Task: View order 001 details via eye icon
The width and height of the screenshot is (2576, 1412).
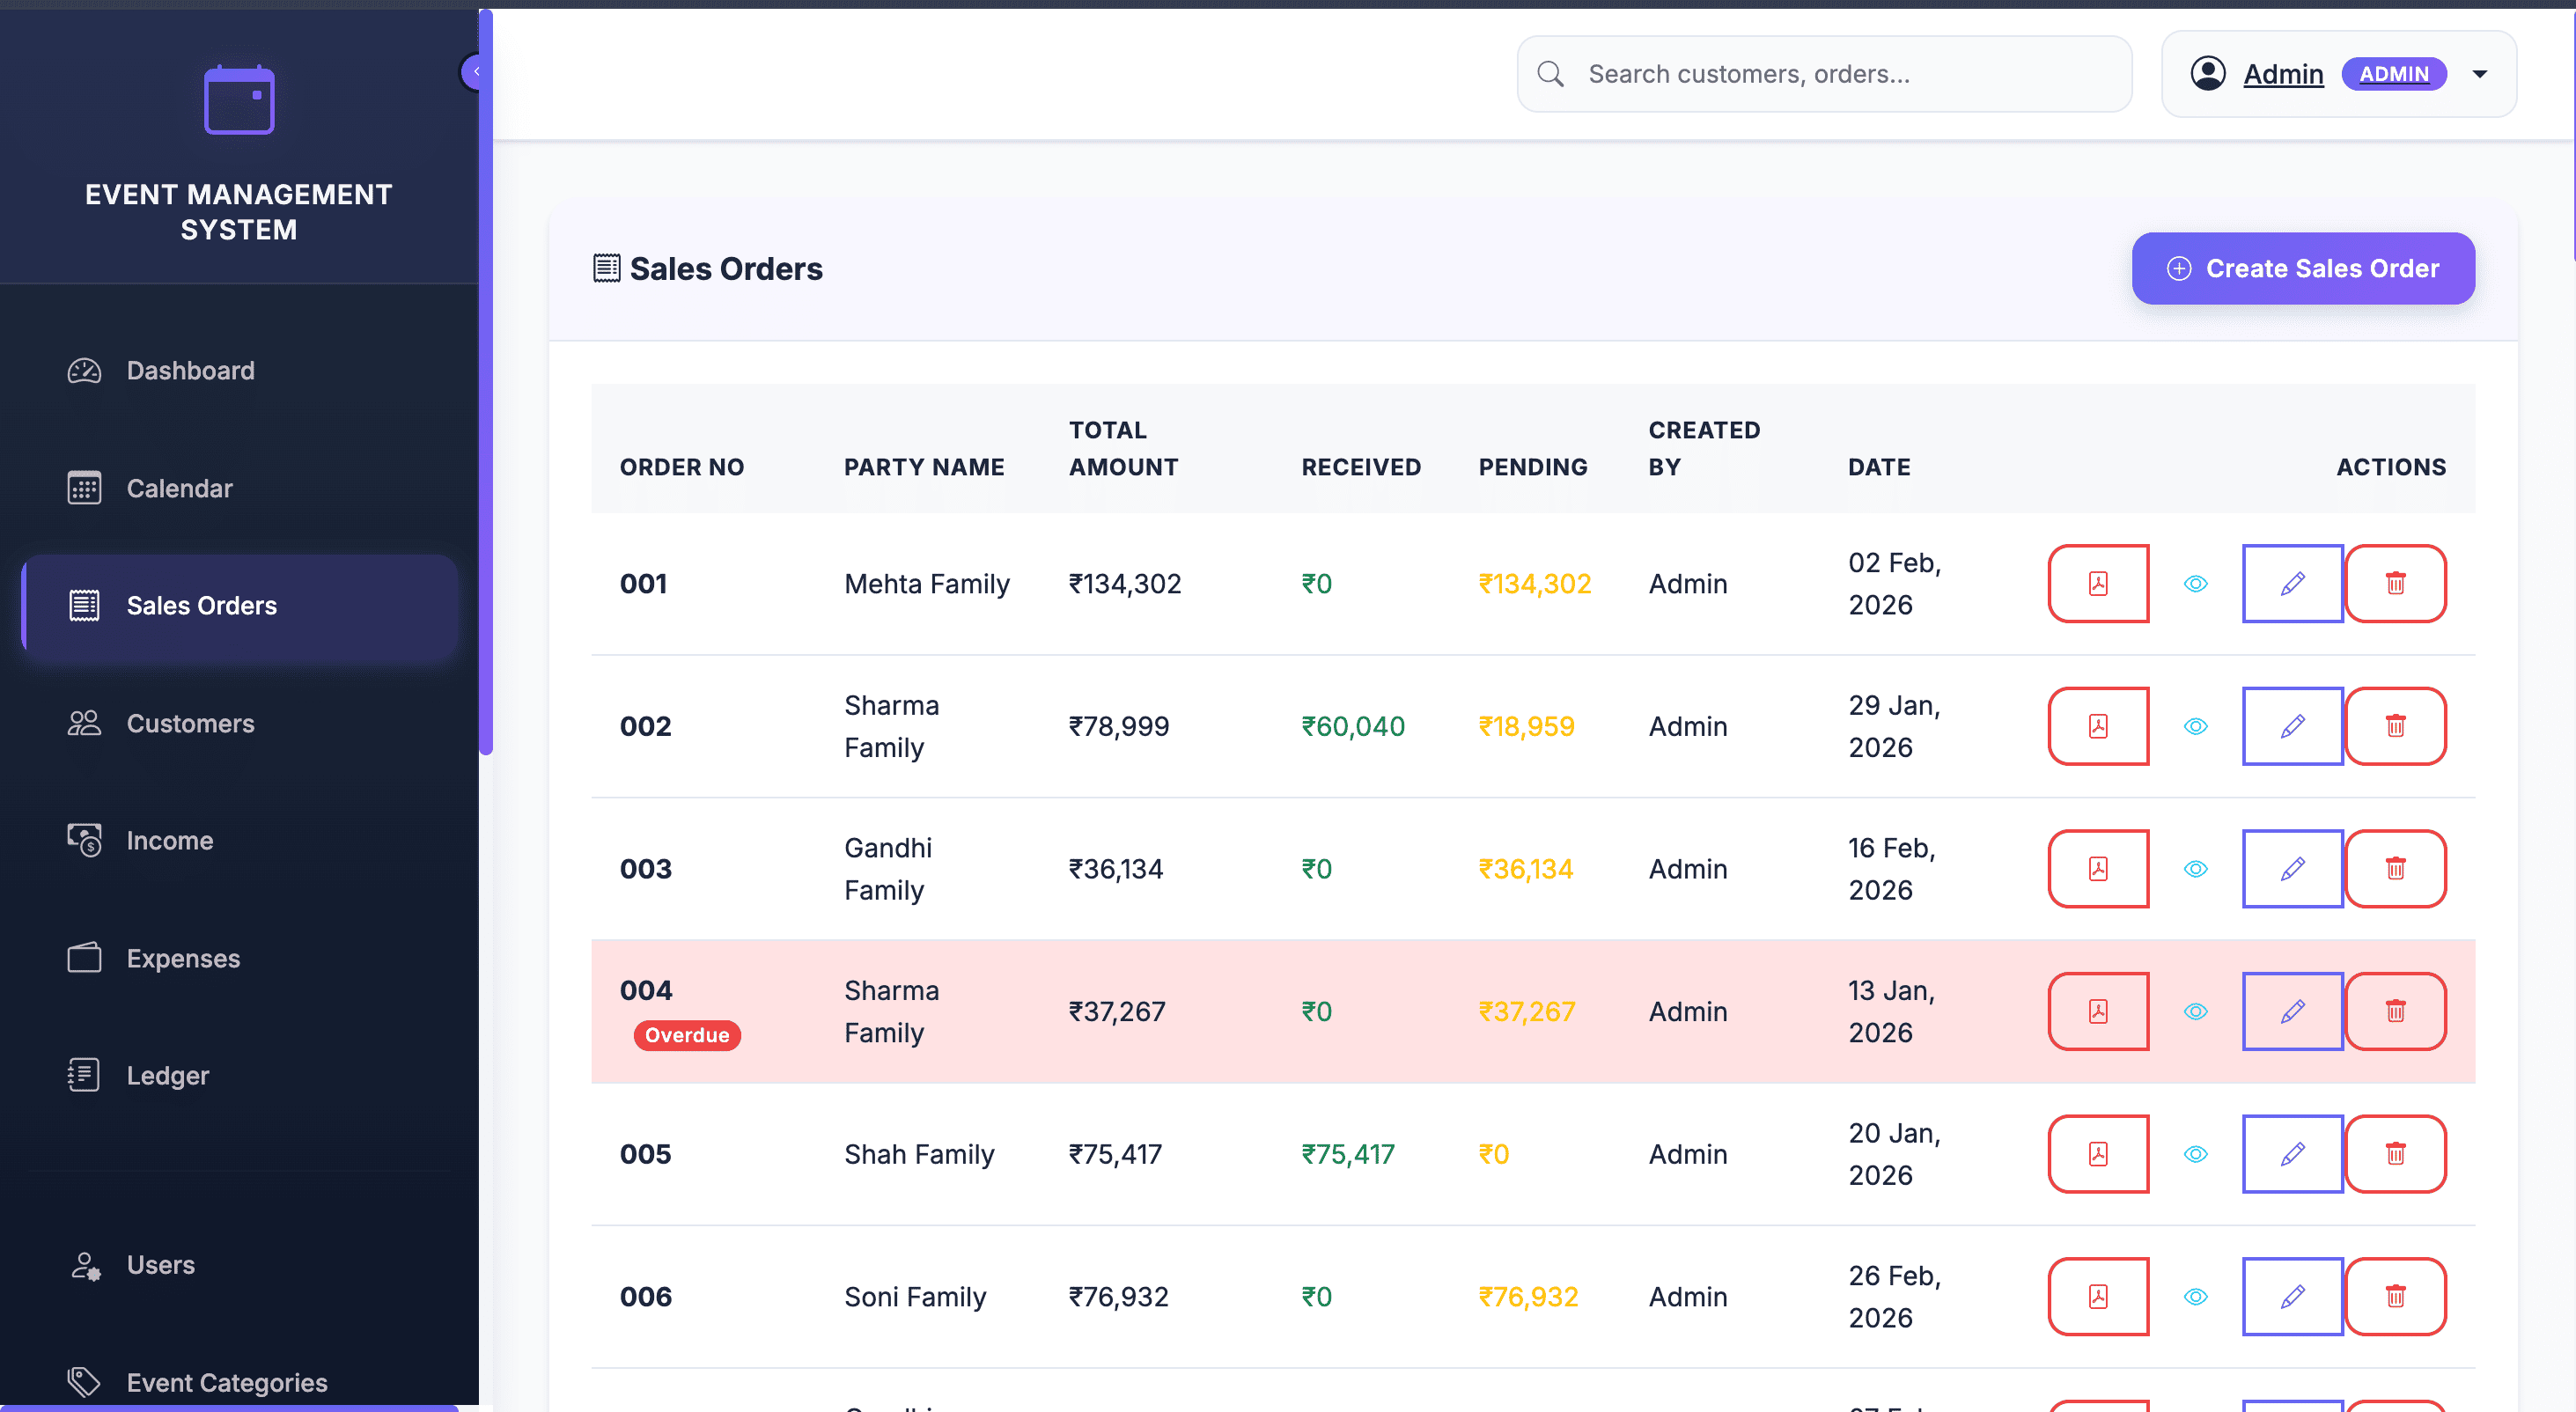Action: 2195,584
